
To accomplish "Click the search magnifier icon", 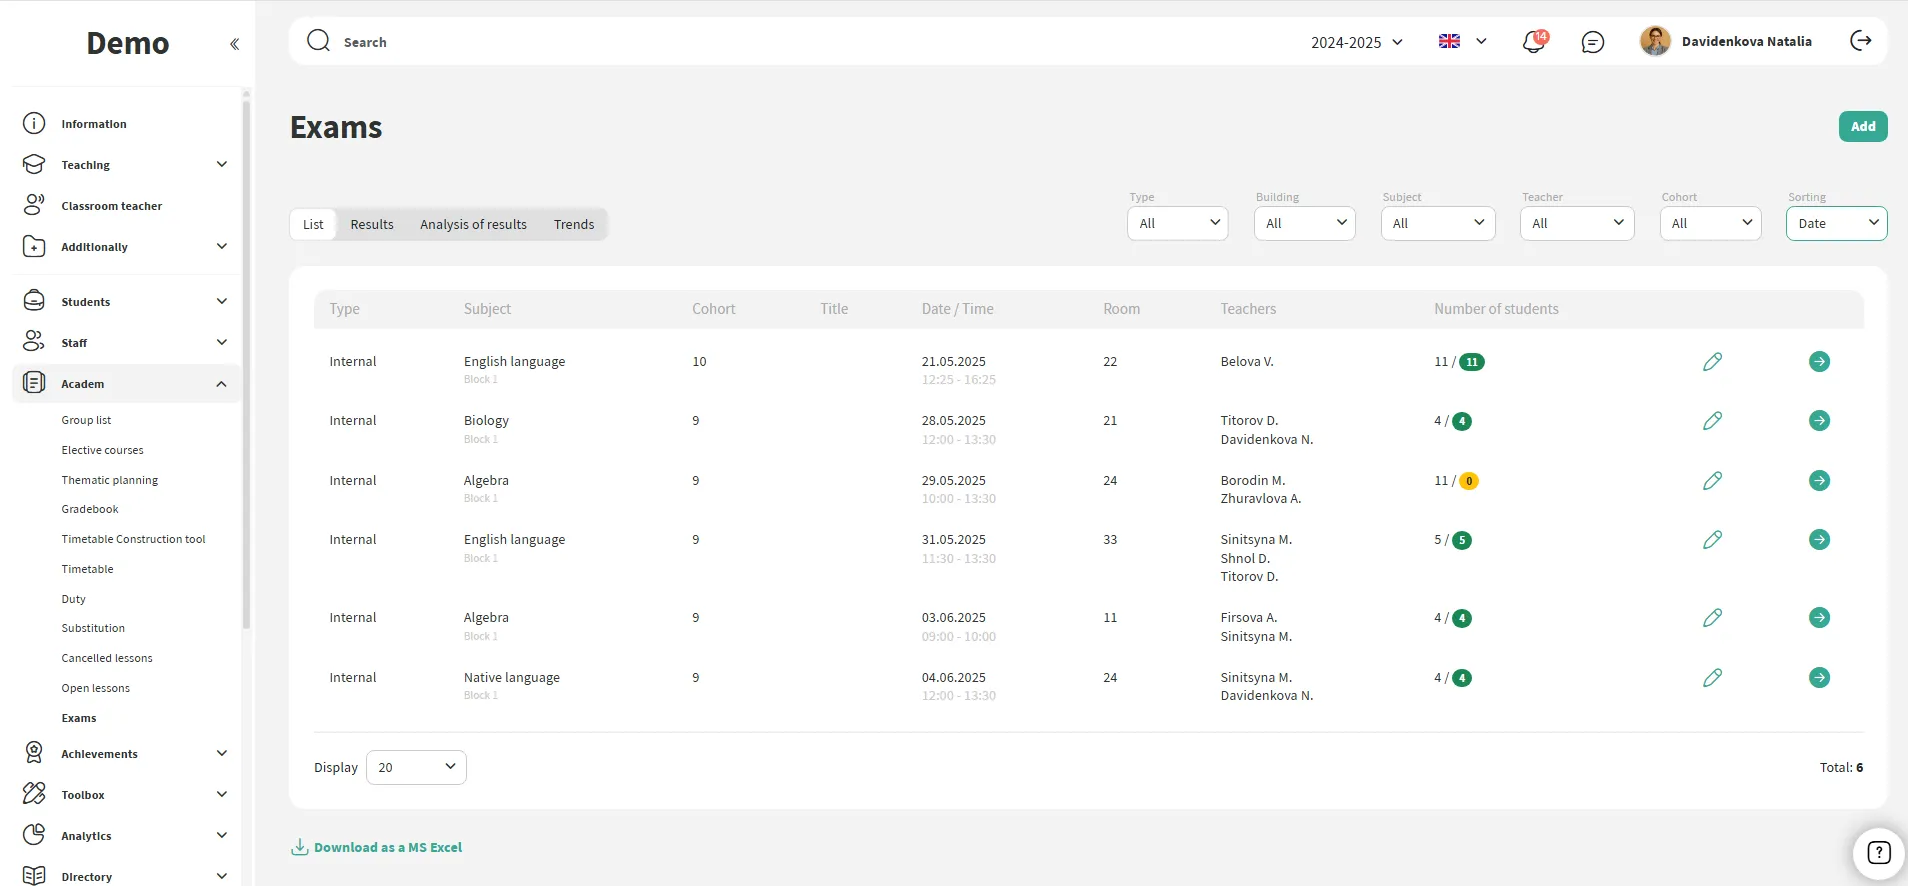I will point(318,41).
